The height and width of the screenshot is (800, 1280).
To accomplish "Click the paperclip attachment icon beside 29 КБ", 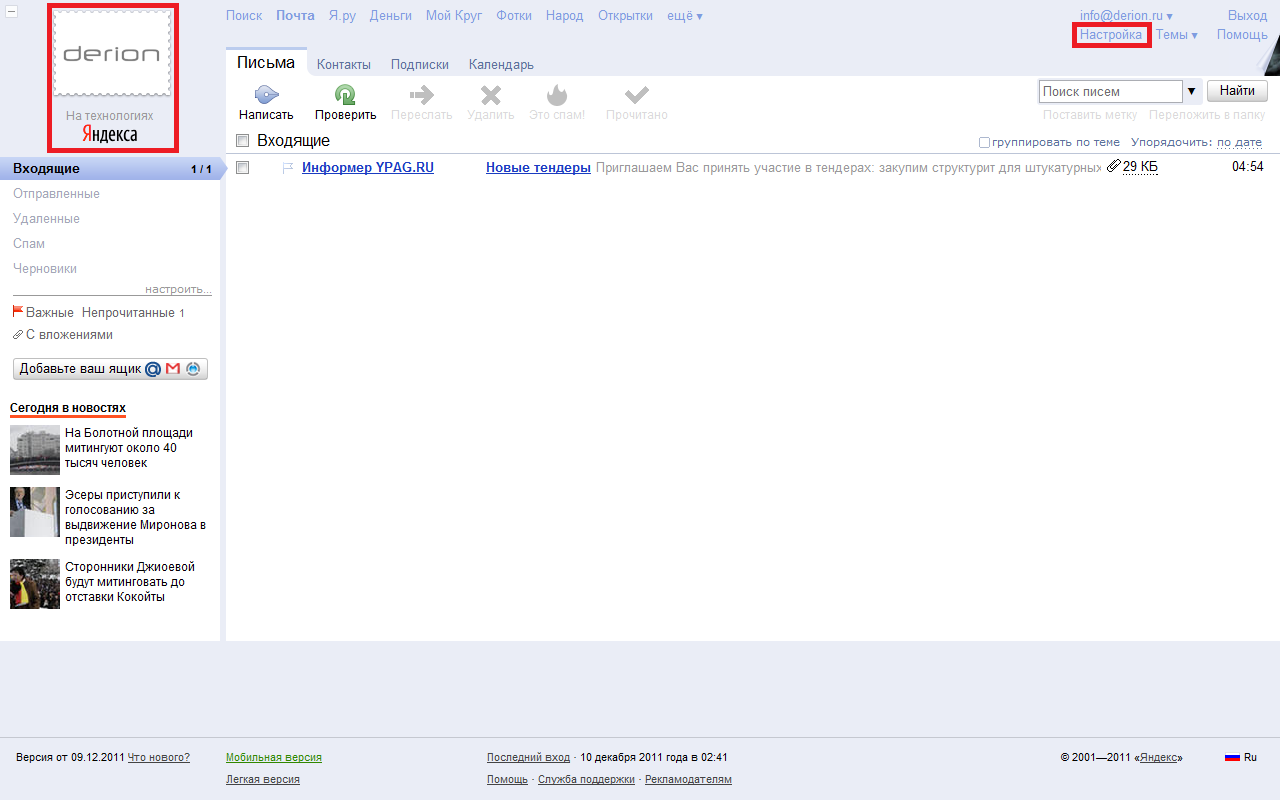I will [x=1113, y=166].
